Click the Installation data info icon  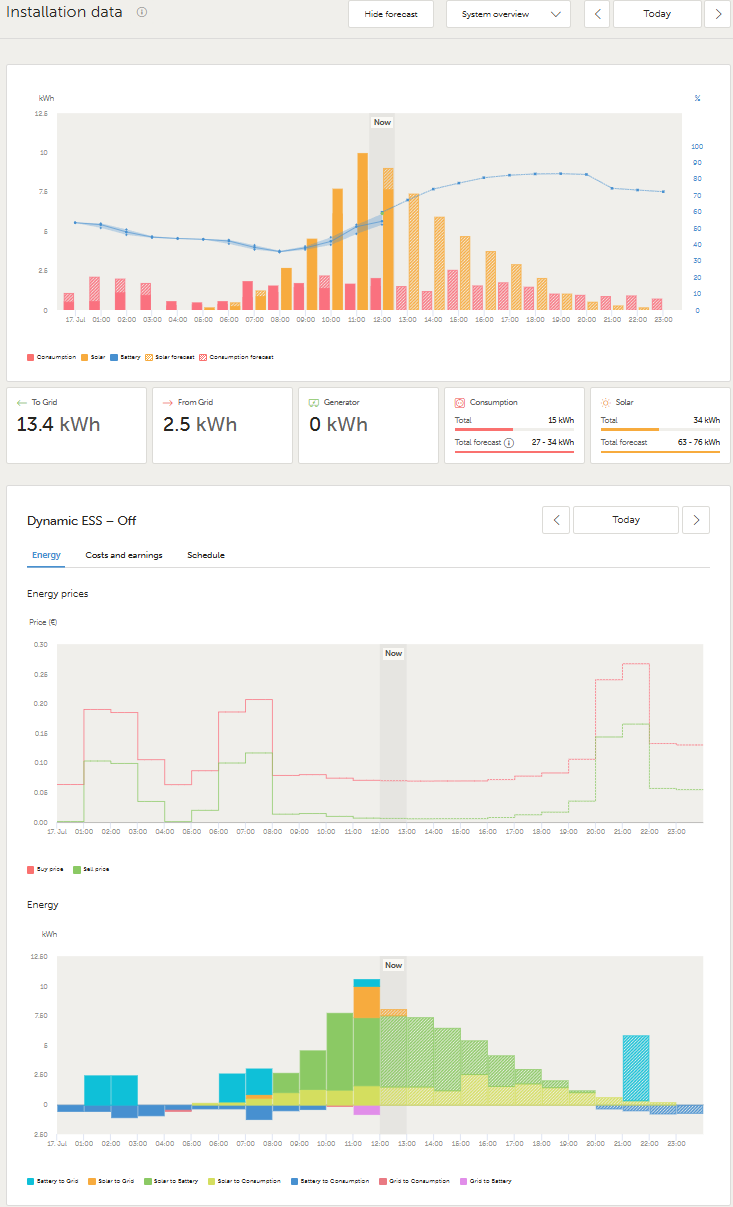click(x=142, y=12)
